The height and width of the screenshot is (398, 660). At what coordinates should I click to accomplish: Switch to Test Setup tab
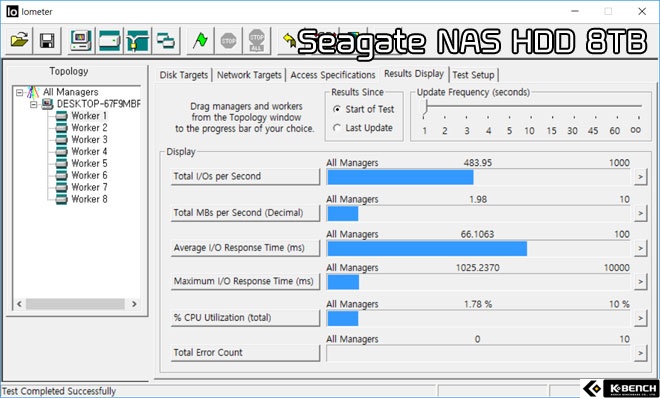point(473,75)
